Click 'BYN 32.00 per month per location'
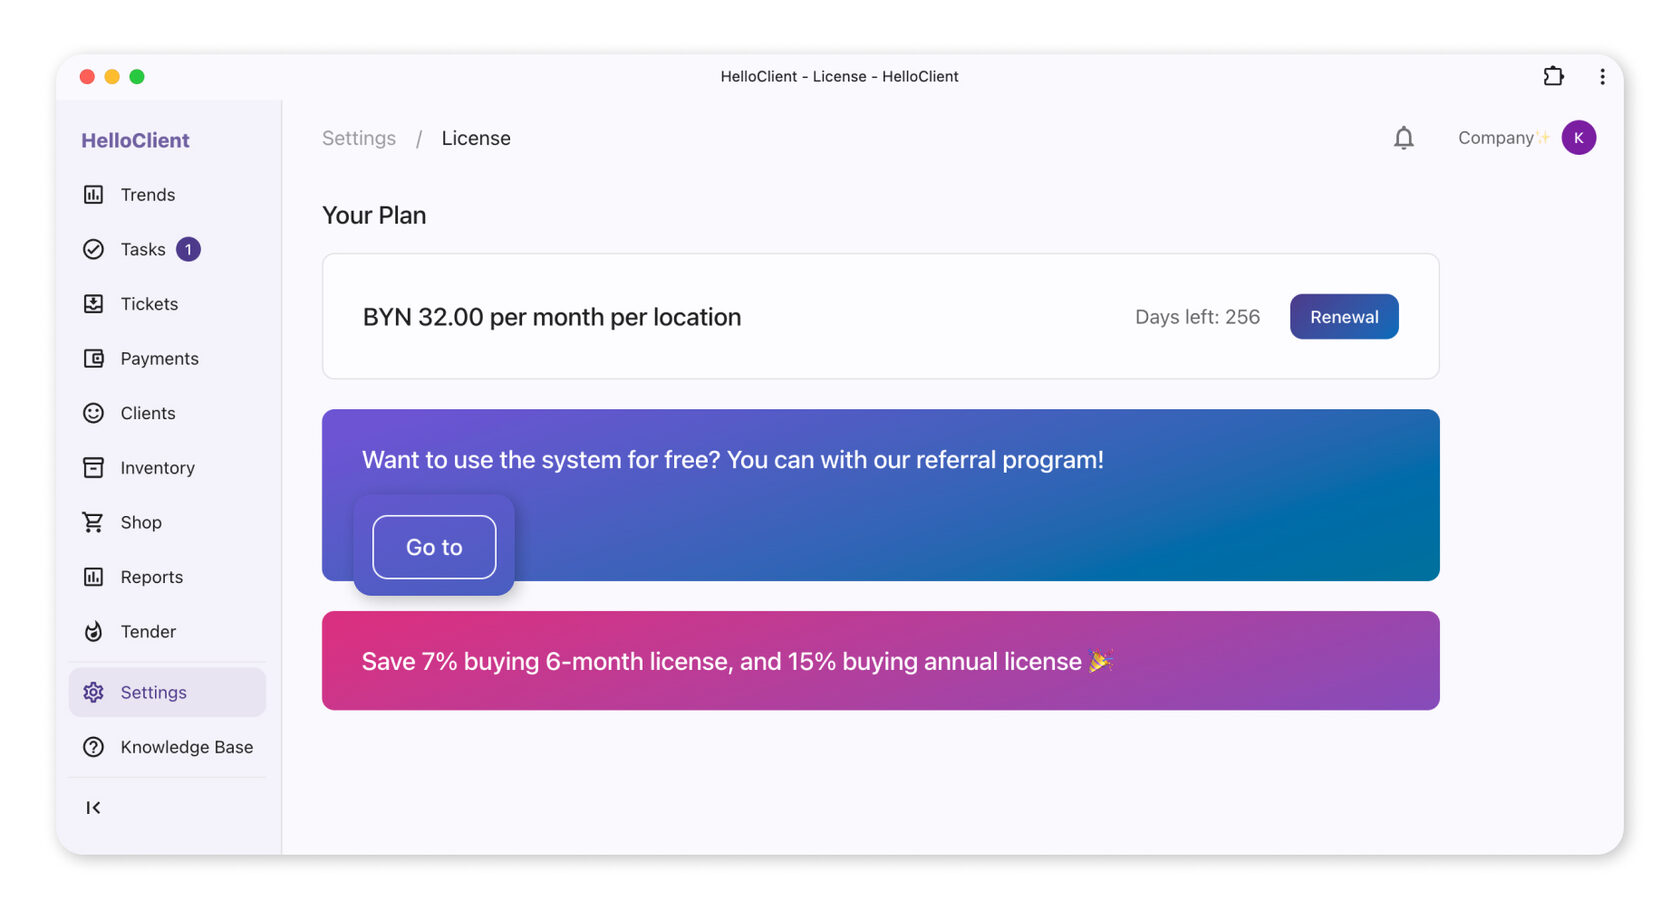This screenshot has height=909, width=1680. click(x=552, y=317)
